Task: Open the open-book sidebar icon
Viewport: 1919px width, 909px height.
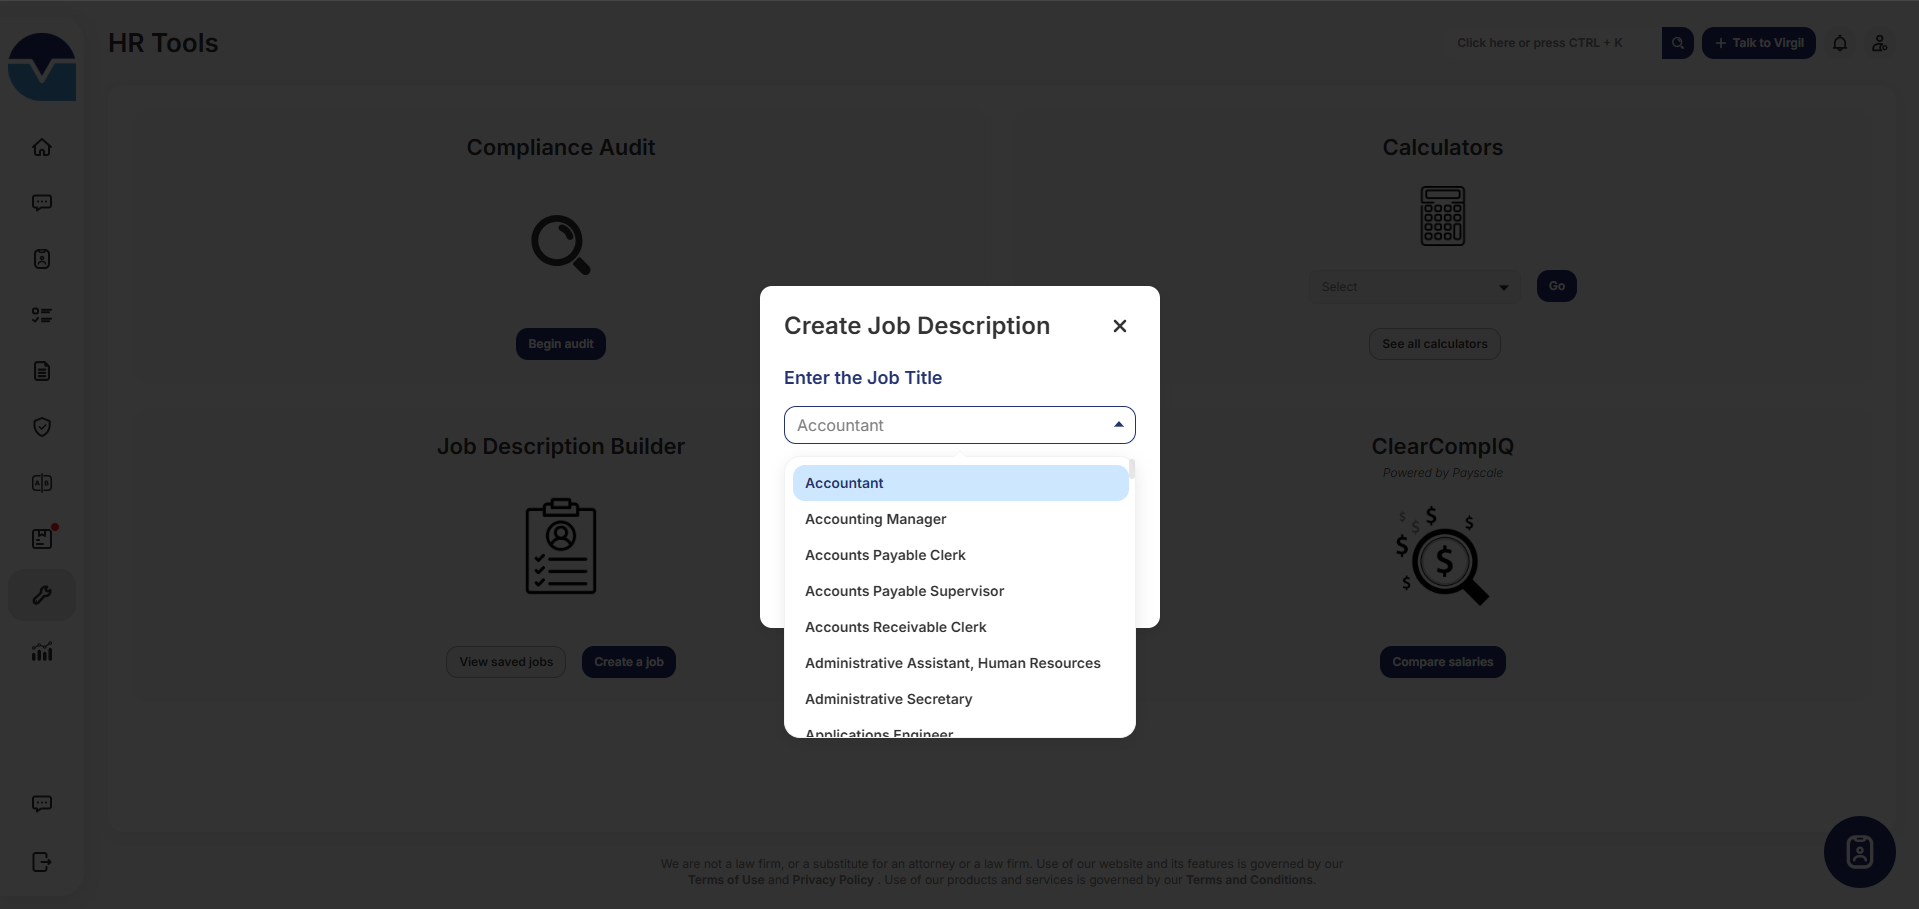Action: pos(42,483)
